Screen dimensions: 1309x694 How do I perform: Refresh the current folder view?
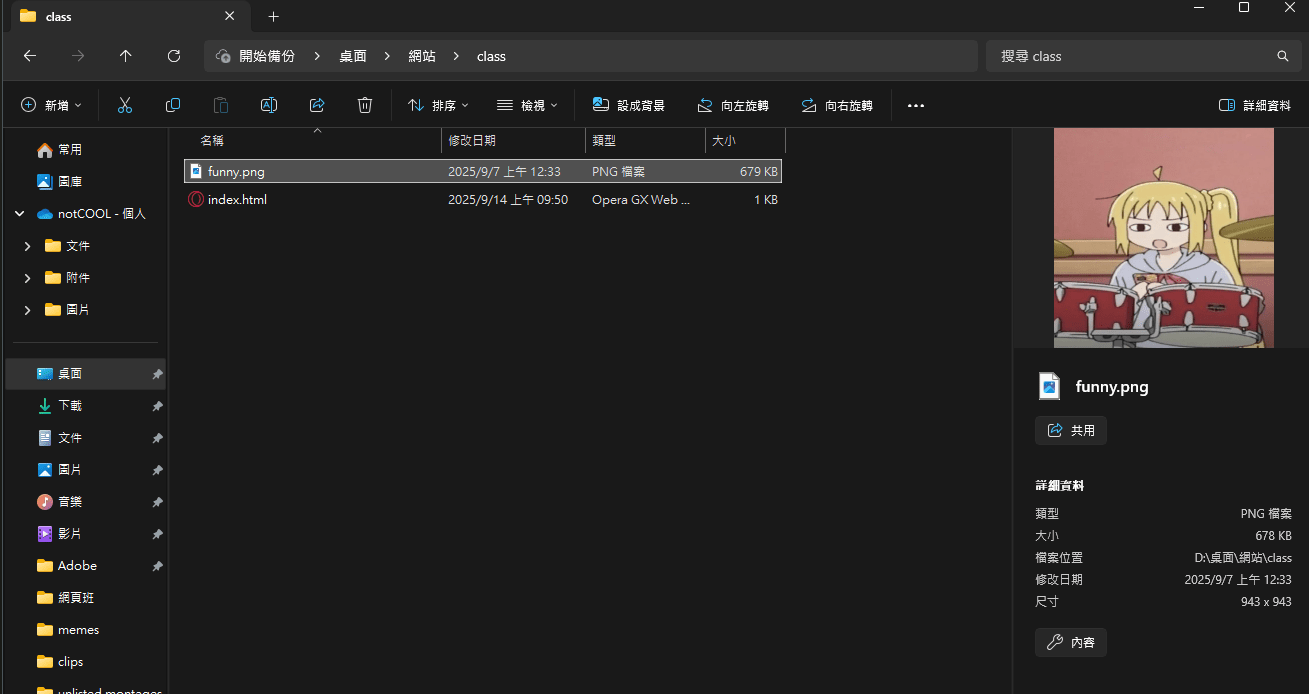coord(174,56)
